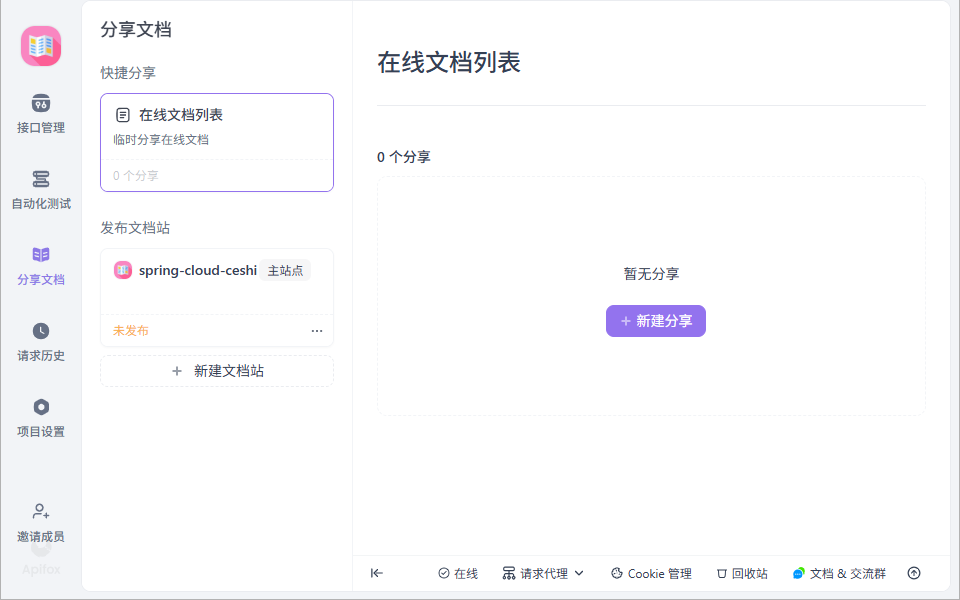This screenshot has height=600, width=960.
Task: Open the three-dots menu on 未发布 row
Action: click(317, 331)
